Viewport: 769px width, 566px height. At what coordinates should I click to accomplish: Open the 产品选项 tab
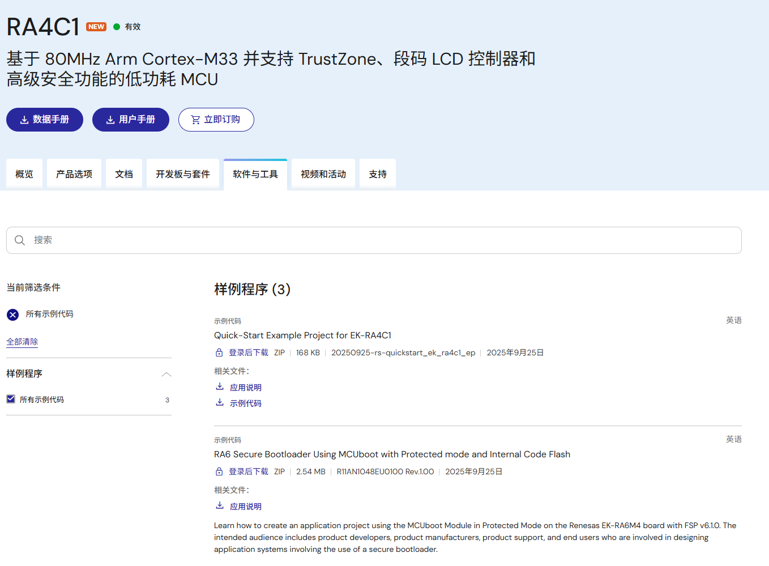click(74, 174)
